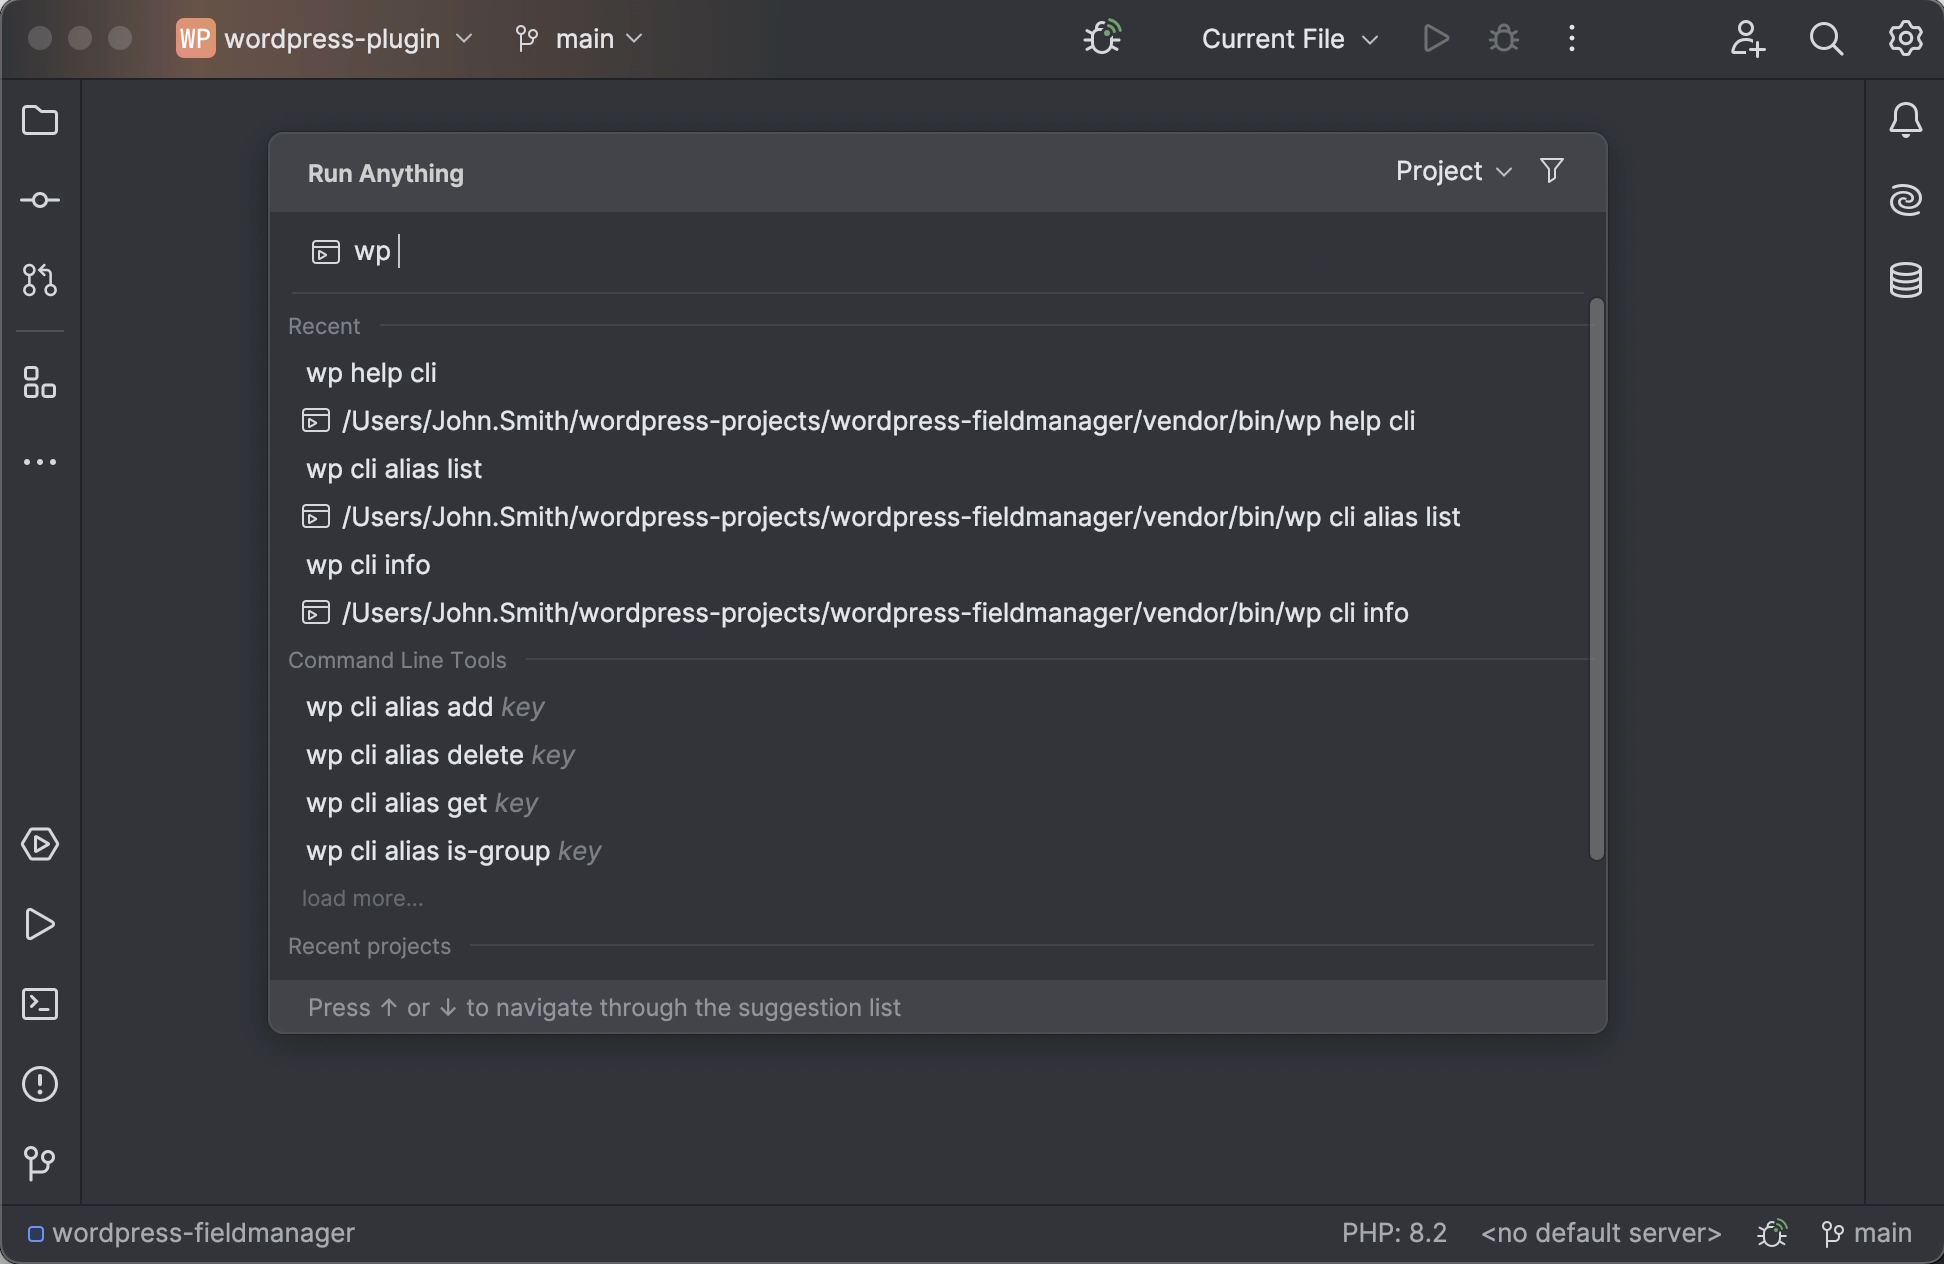Open the Project tool window
Viewport: 1944px width, 1264px height.
pyautogui.click(x=40, y=120)
